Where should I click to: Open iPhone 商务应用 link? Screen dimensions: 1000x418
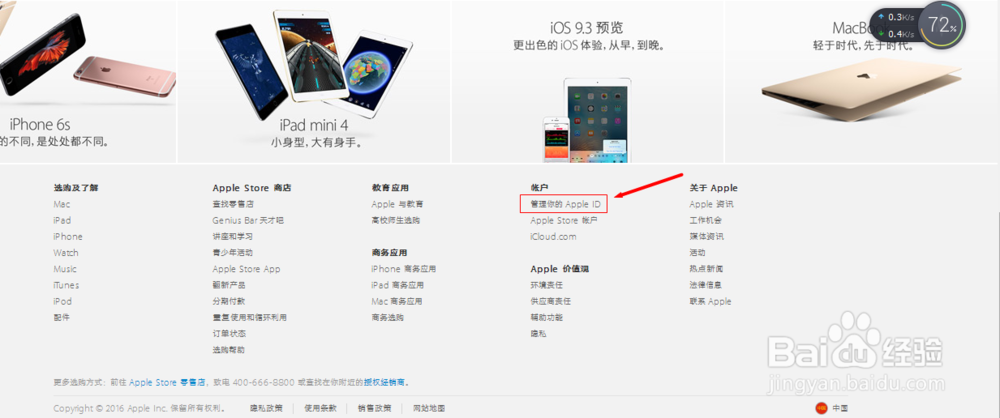[x=404, y=269]
